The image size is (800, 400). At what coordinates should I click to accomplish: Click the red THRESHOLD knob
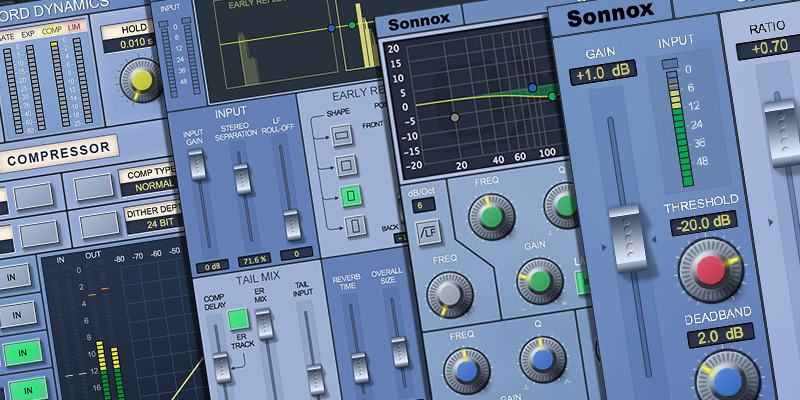coord(710,269)
